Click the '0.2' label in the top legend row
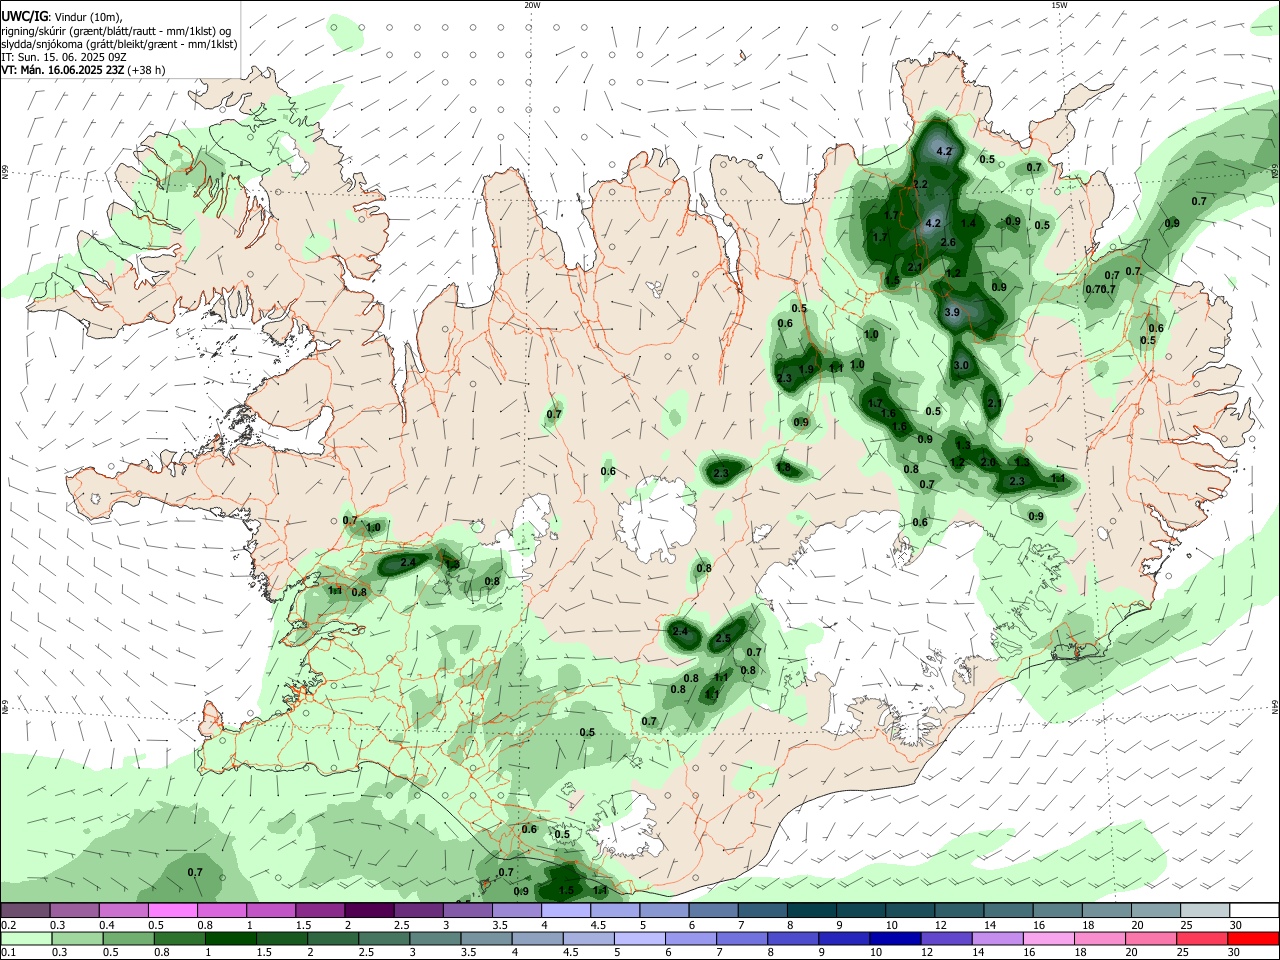The image size is (1280, 960). click(x=9, y=925)
